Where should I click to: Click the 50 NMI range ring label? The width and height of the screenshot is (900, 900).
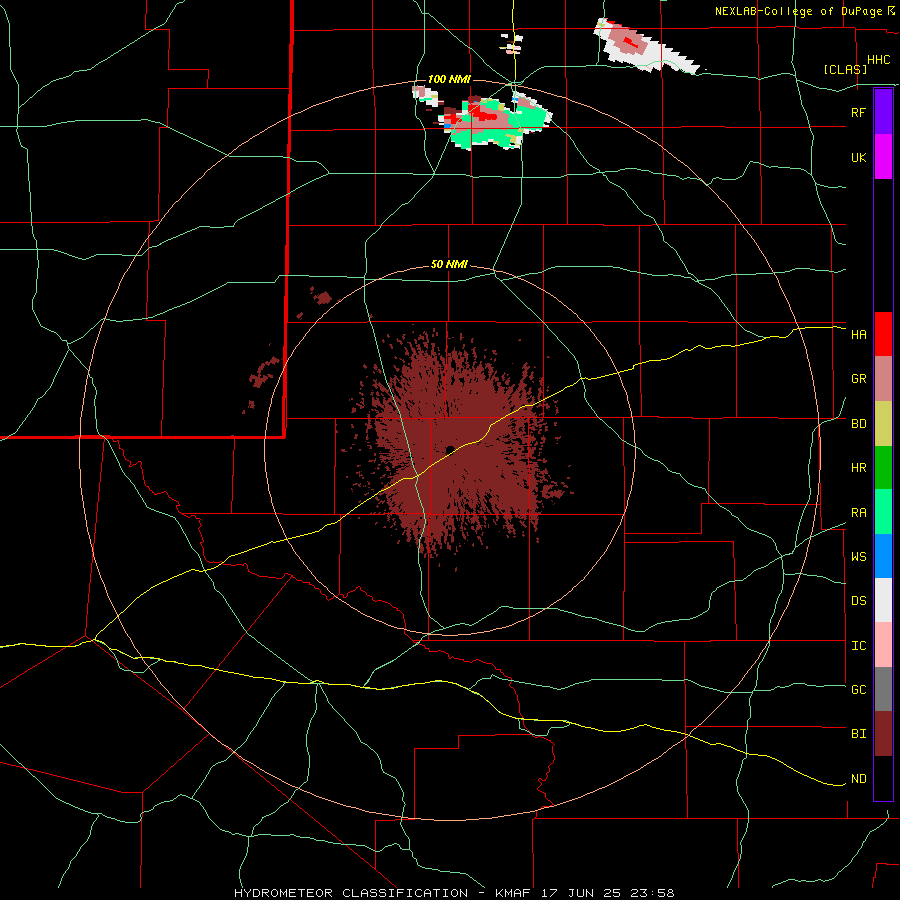tap(449, 265)
